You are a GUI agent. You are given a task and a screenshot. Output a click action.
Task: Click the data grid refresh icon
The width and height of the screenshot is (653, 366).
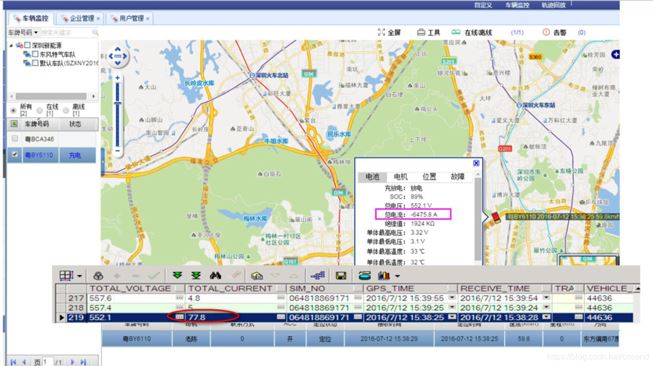click(98, 276)
